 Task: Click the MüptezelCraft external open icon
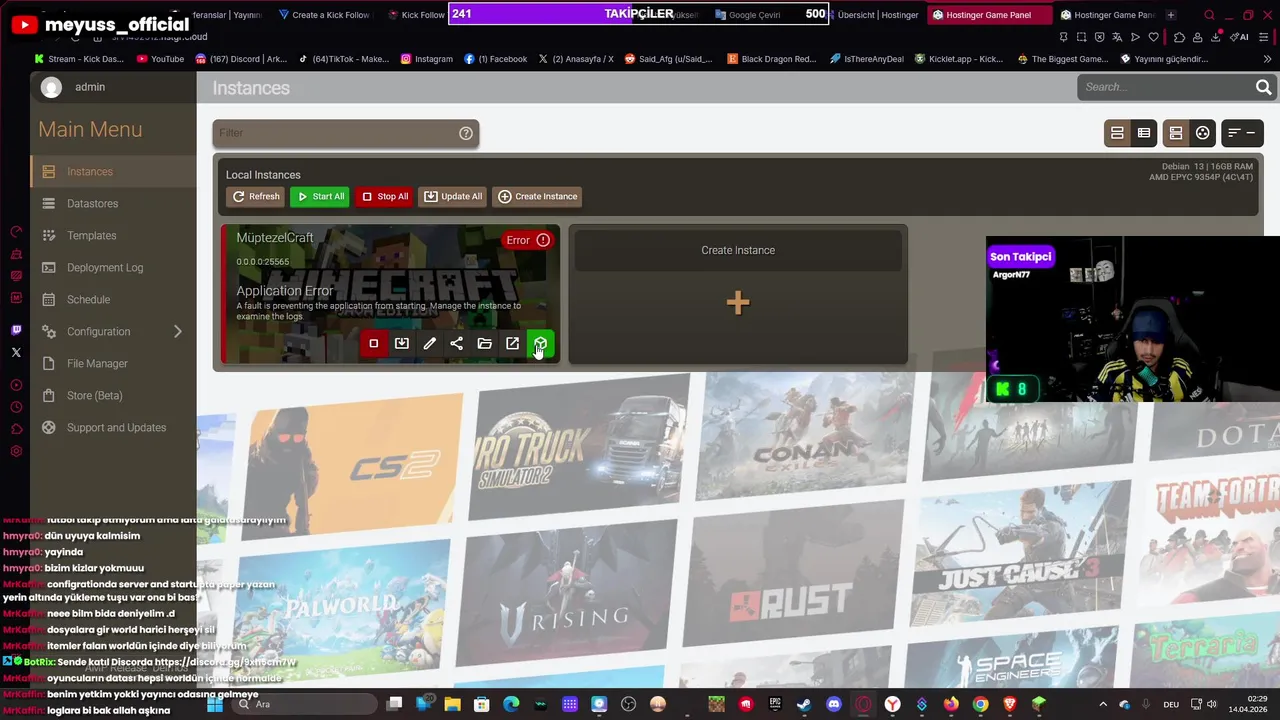(x=513, y=344)
